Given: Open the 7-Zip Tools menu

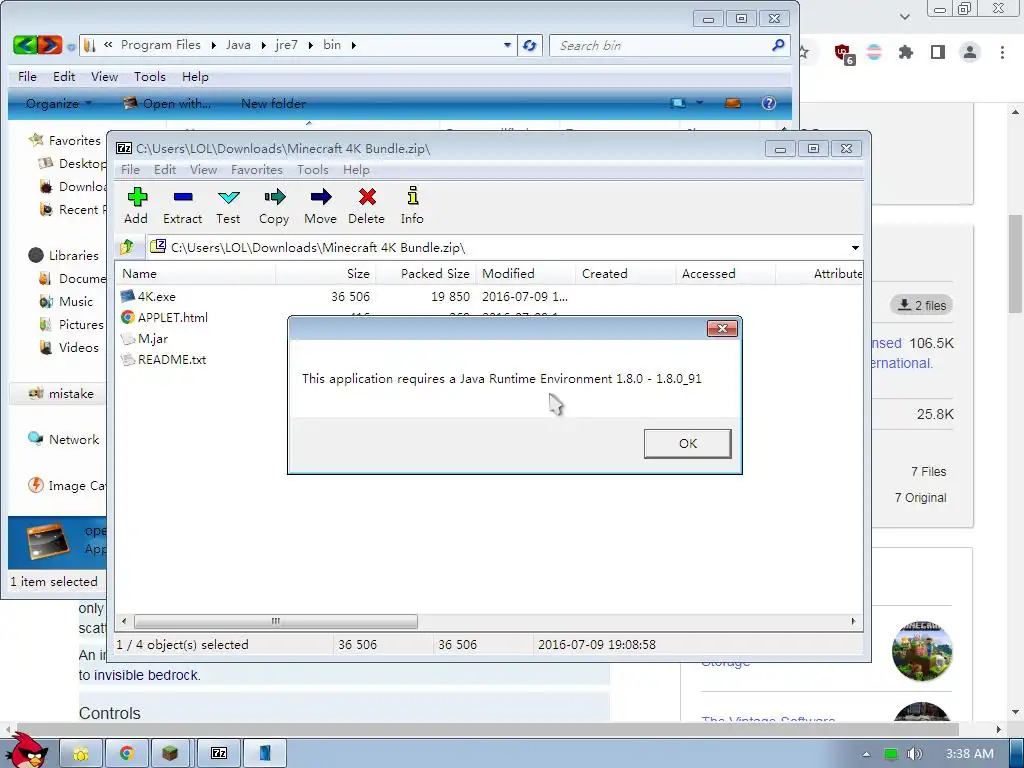Looking at the screenshot, I should (313, 170).
